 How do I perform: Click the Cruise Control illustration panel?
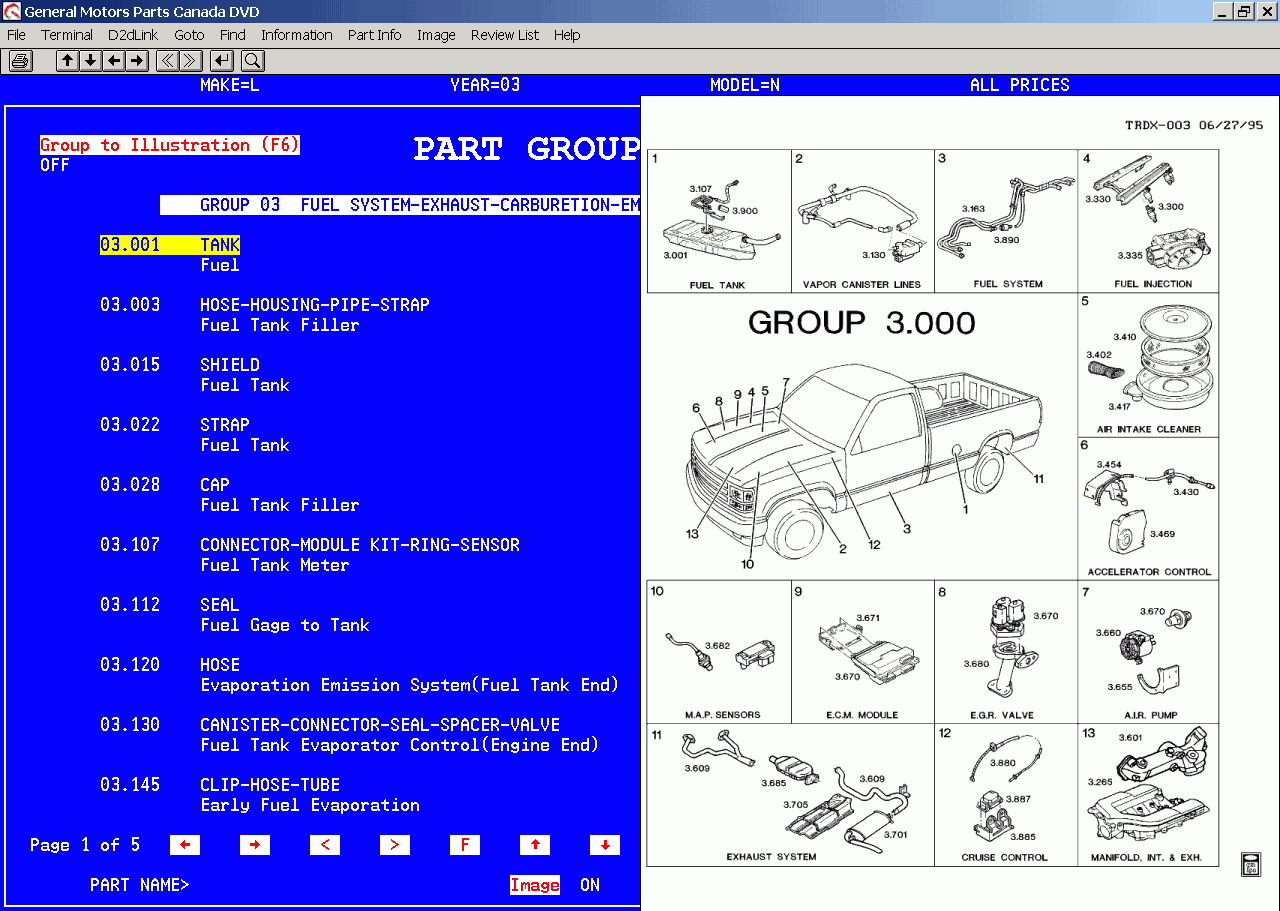tap(1006, 795)
